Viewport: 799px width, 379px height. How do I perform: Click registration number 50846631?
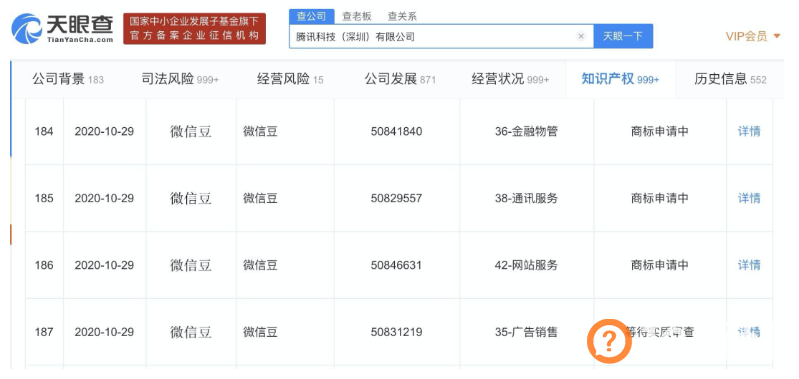point(396,265)
